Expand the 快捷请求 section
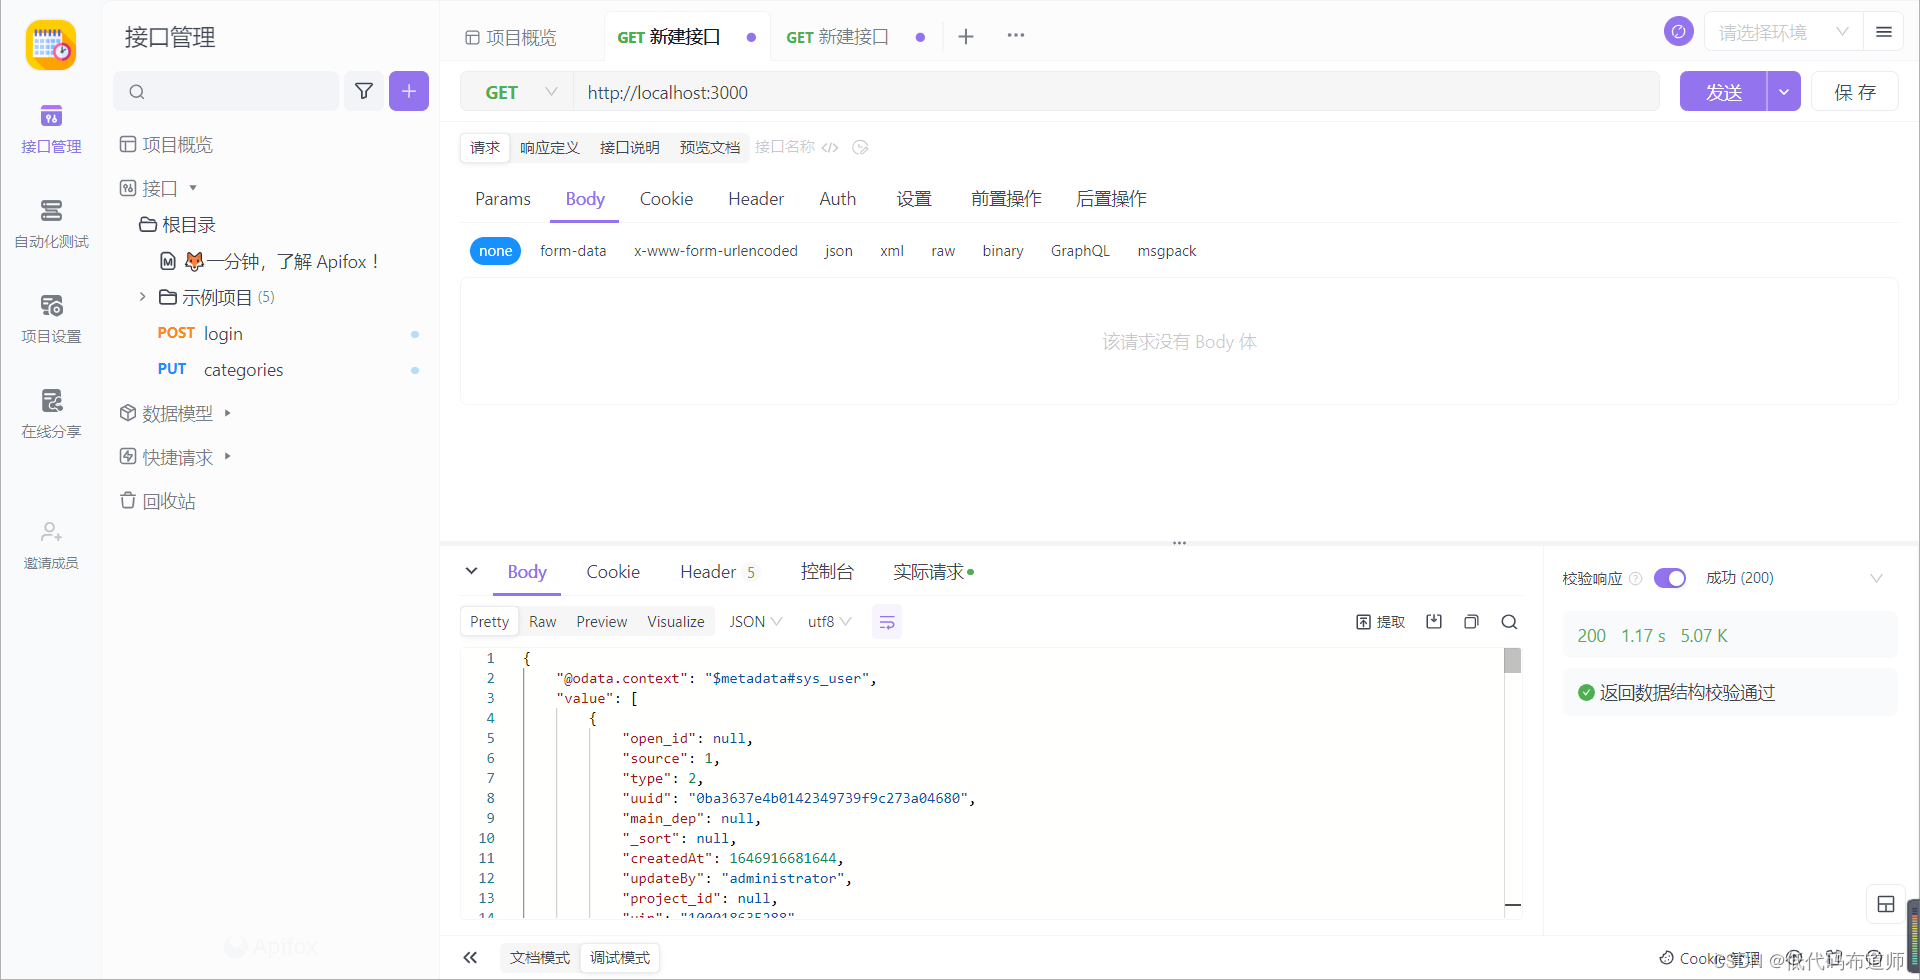This screenshot has width=1920, height=980. click(x=227, y=456)
